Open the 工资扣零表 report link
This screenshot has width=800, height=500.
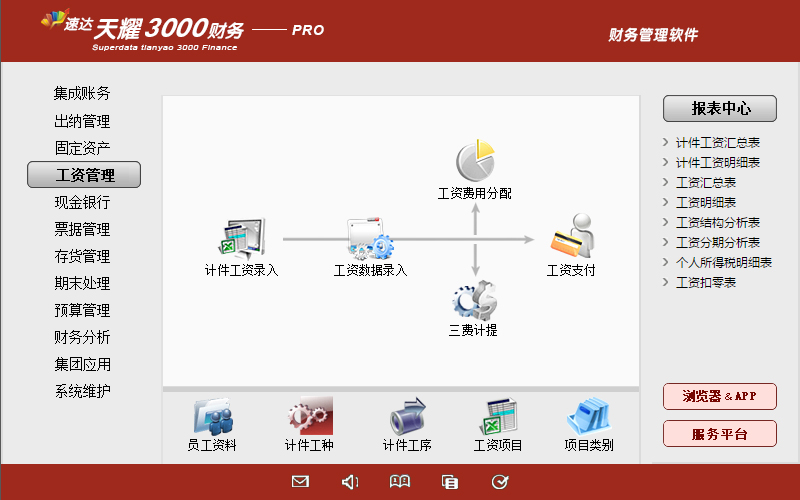click(x=706, y=283)
